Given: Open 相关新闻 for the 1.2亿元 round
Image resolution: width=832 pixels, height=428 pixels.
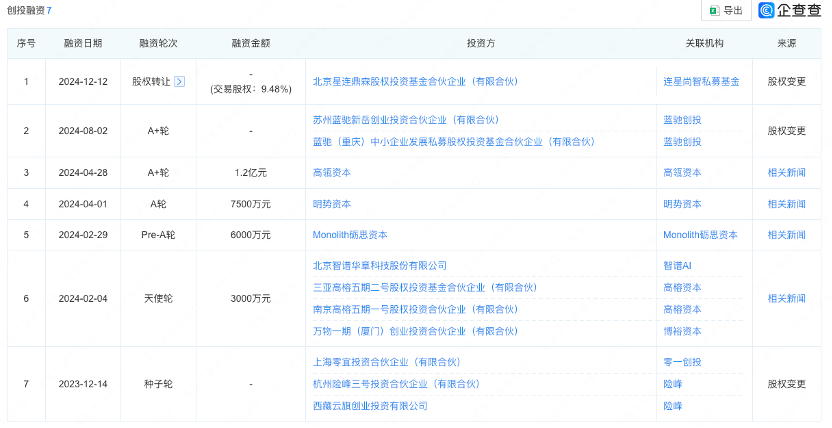Looking at the screenshot, I should 786,173.
